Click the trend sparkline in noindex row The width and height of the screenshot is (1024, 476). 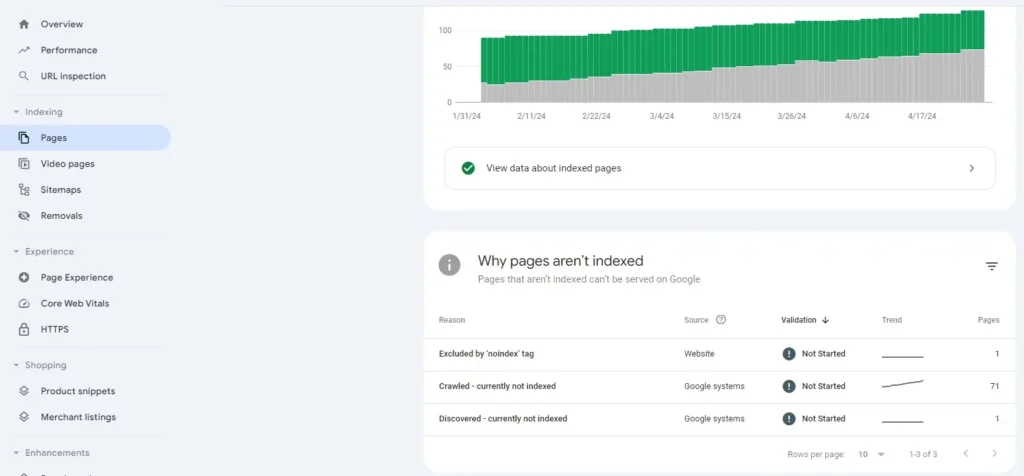point(903,357)
